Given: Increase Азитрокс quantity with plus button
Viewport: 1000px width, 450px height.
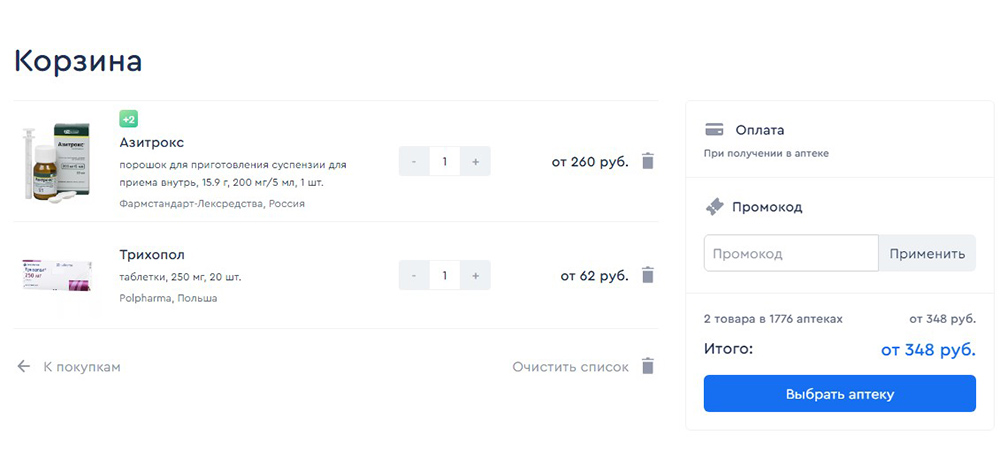Looking at the screenshot, I should pos(475,161).
